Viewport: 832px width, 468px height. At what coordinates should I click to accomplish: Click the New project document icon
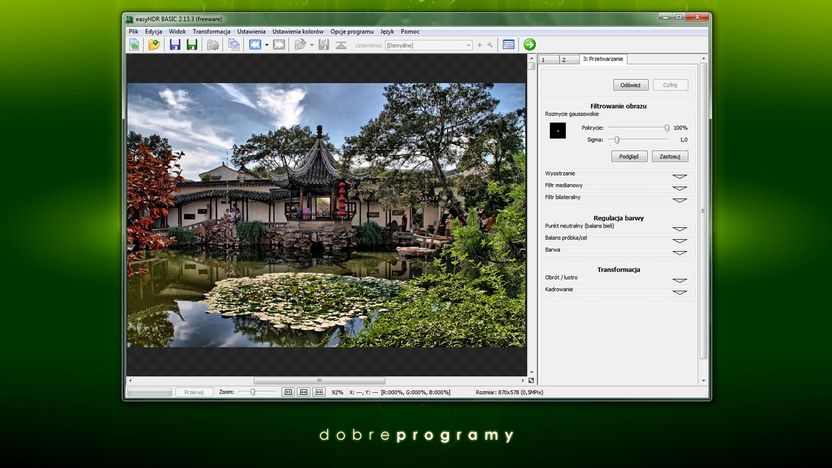tap(134, 45)
